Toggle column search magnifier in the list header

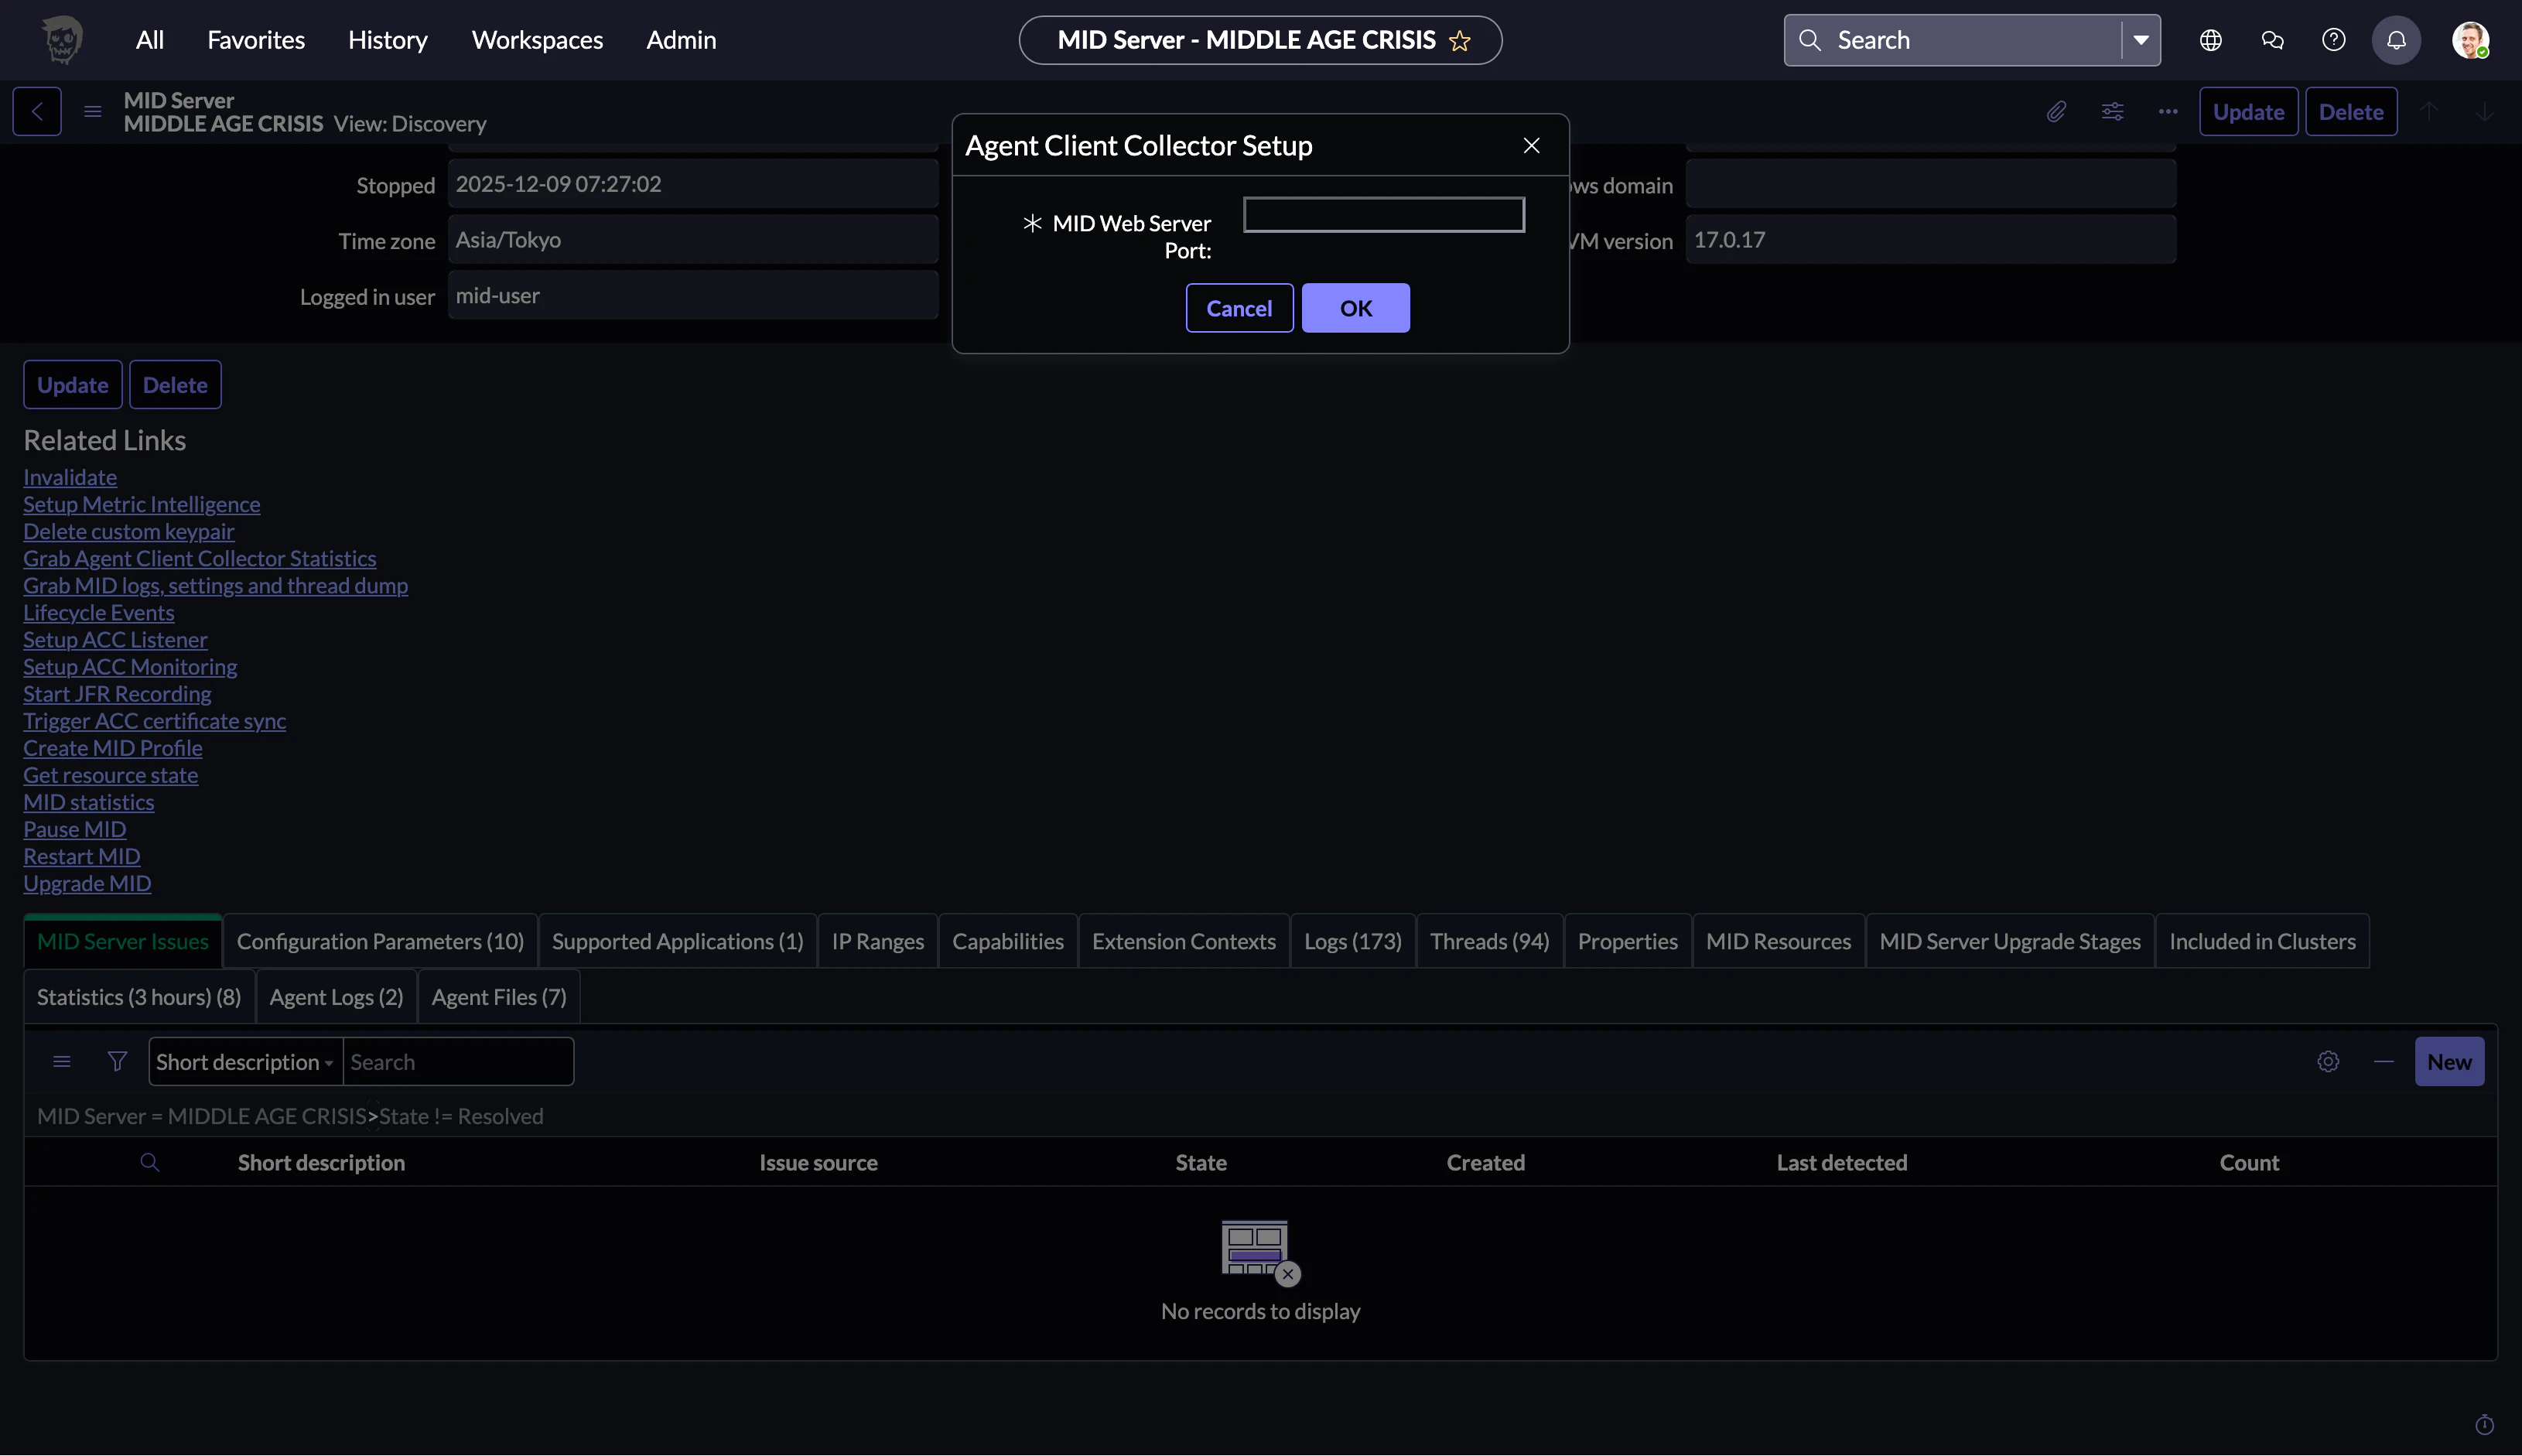click(150, 1162)
